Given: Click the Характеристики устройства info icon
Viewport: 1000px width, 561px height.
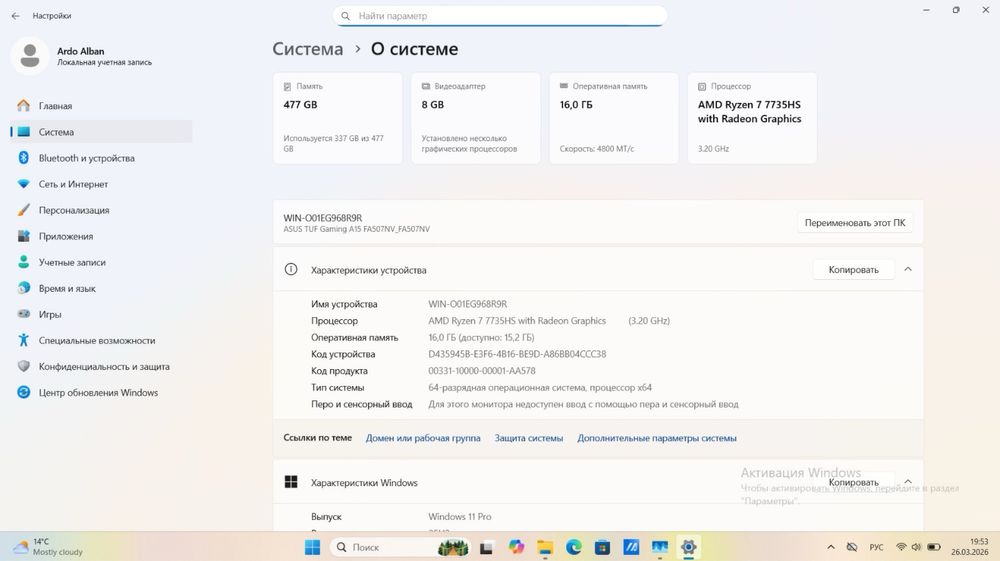Looking at the screenshot, I should pyautogui.click(x=291, y=269).
